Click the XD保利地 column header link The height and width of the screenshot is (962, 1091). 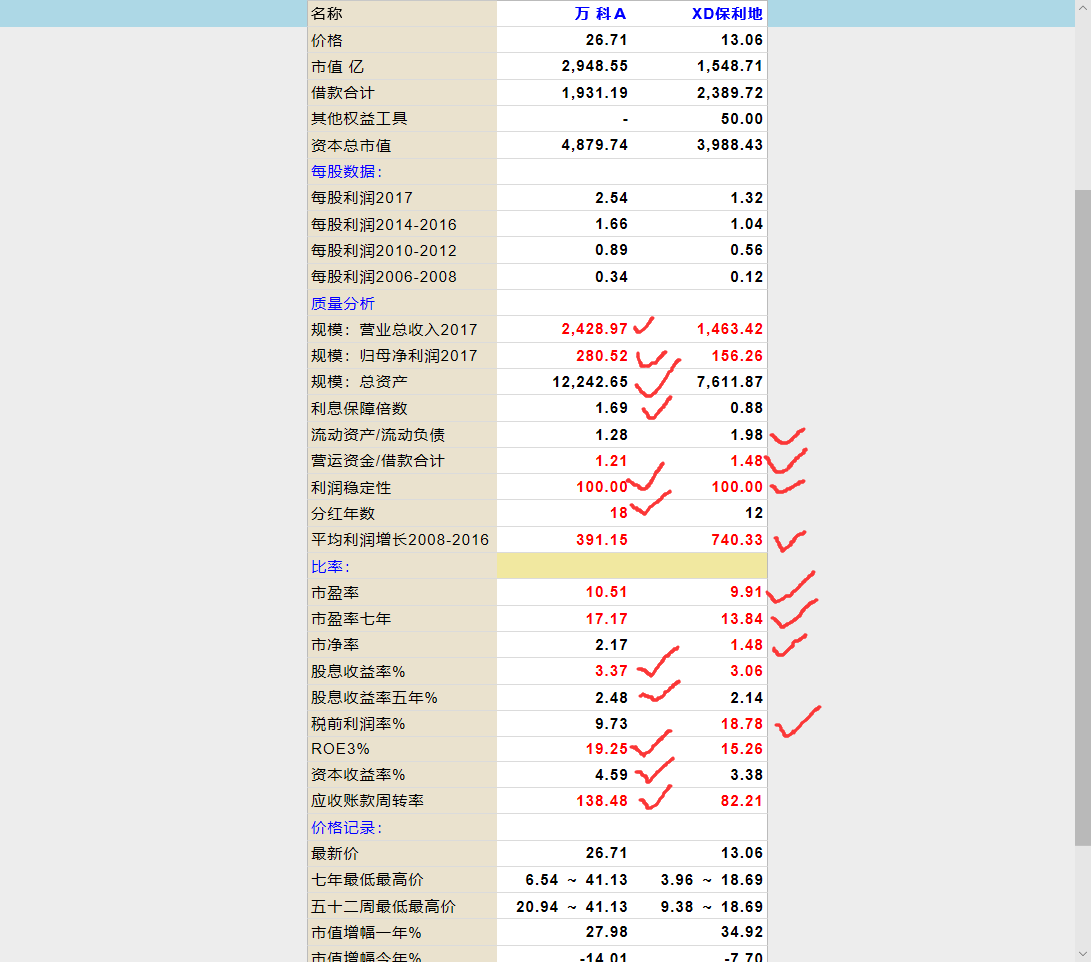click(727, 14)
